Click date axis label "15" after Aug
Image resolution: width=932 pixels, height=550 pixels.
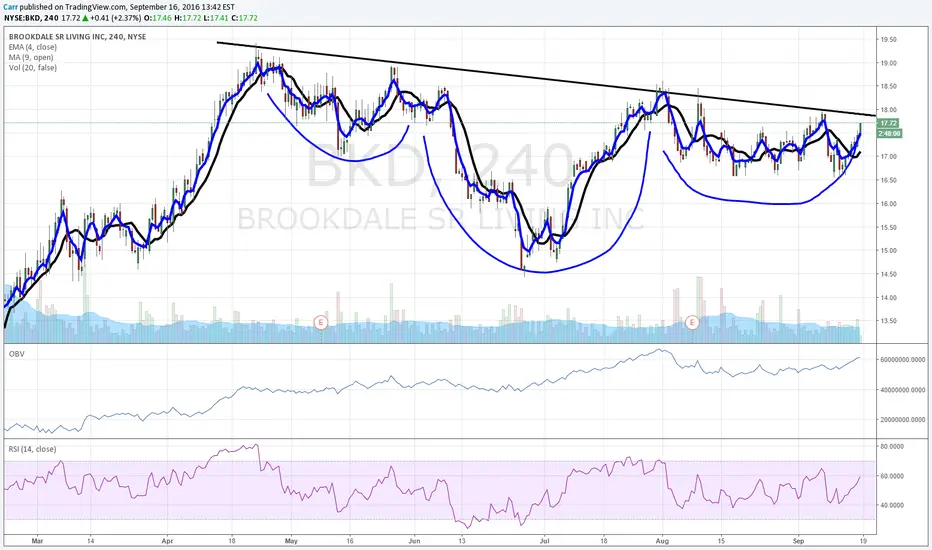tap(721, 541)
